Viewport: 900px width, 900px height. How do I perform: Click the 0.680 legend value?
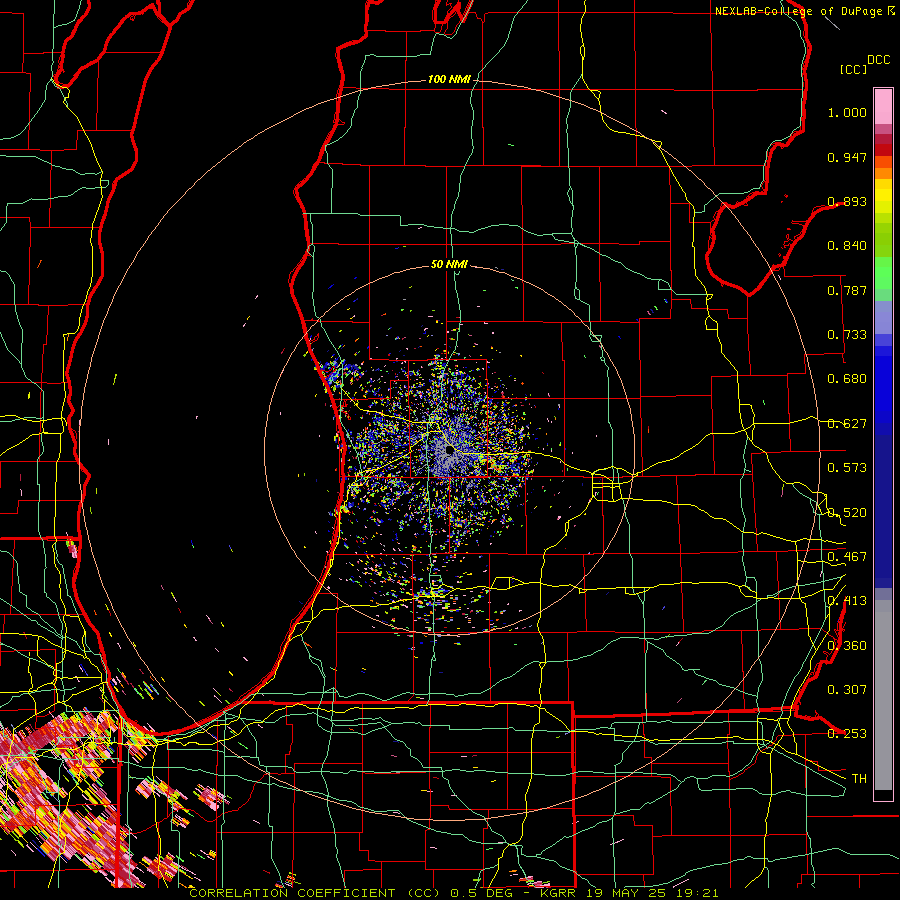coord(847,379)
